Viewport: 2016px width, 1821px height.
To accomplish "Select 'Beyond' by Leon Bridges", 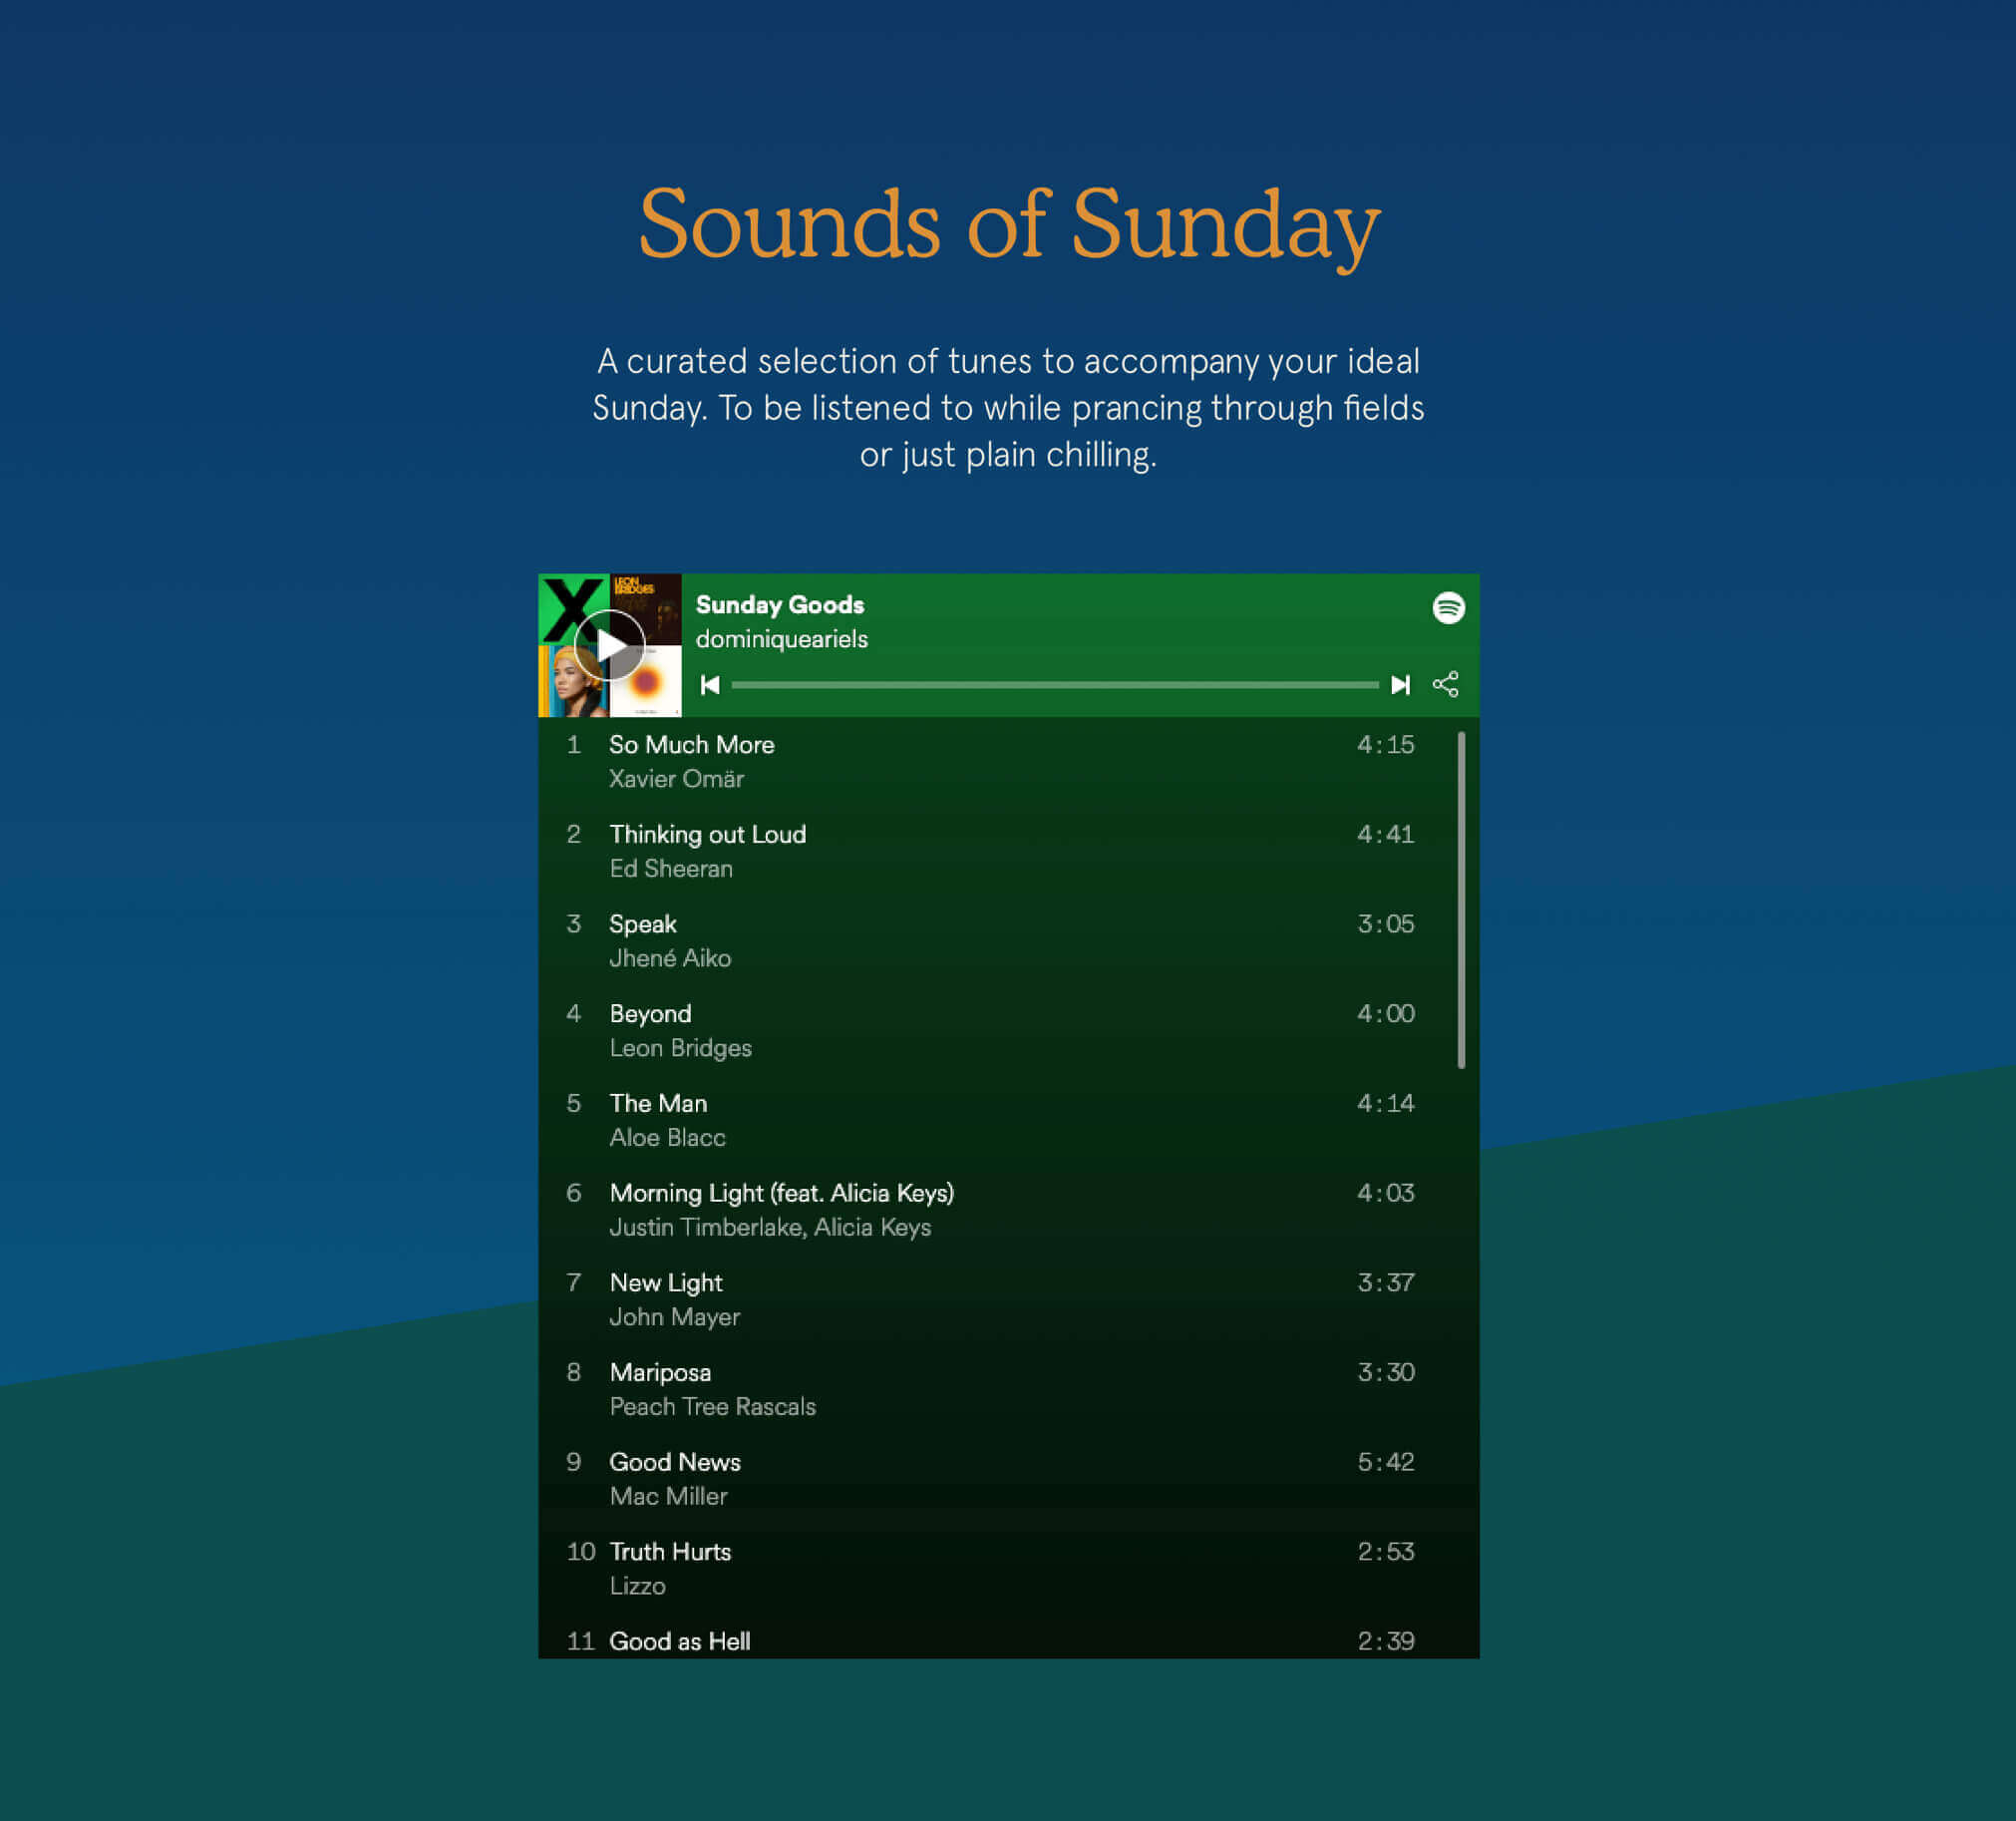I will coord(650,1013).
